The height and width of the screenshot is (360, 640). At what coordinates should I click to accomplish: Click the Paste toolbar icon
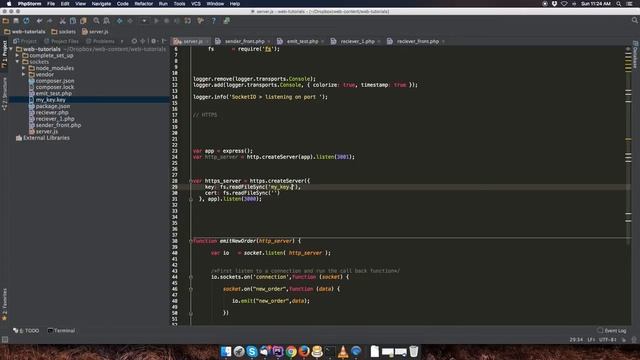click(83, 21)
